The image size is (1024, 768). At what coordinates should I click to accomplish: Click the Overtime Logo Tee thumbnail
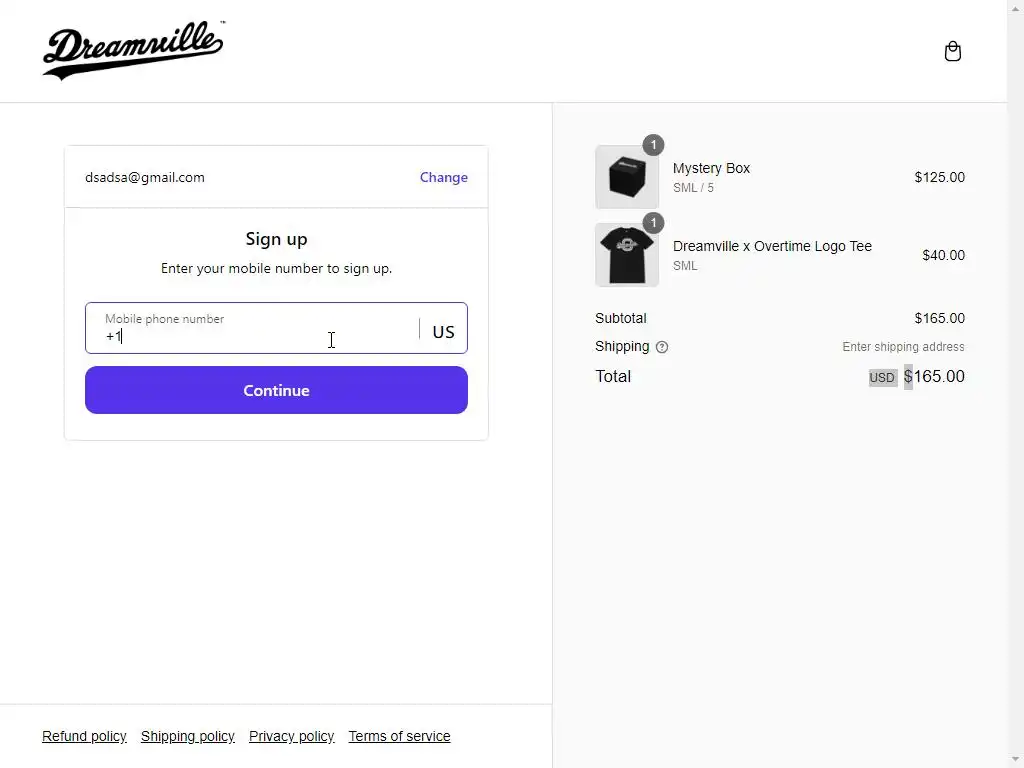[627, 255]
